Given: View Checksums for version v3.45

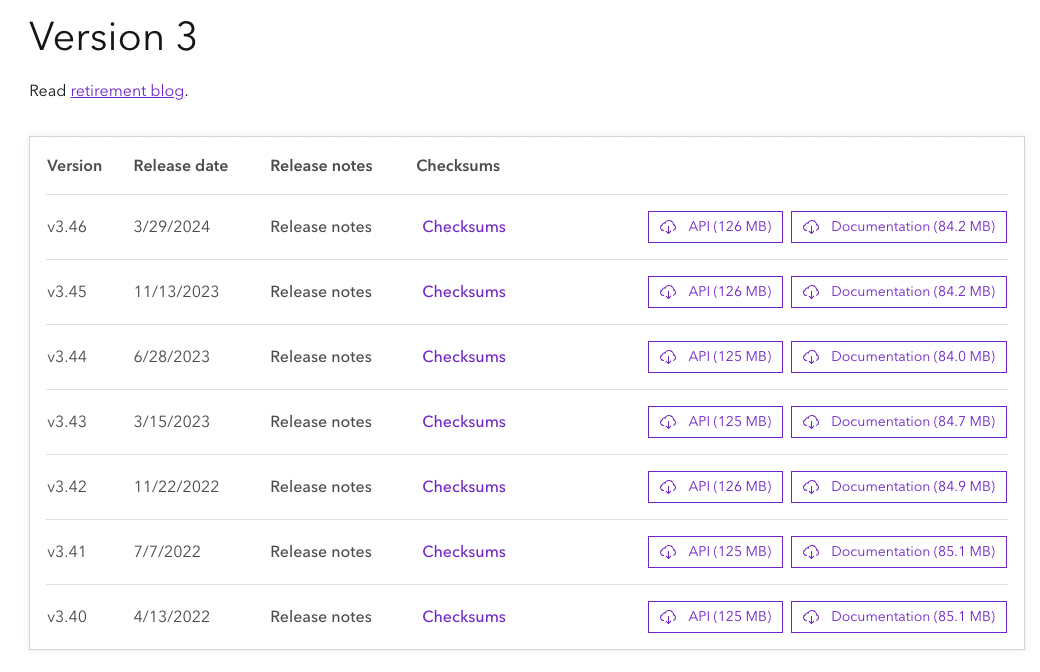Looking at the screenshot, I should (464, 292).
